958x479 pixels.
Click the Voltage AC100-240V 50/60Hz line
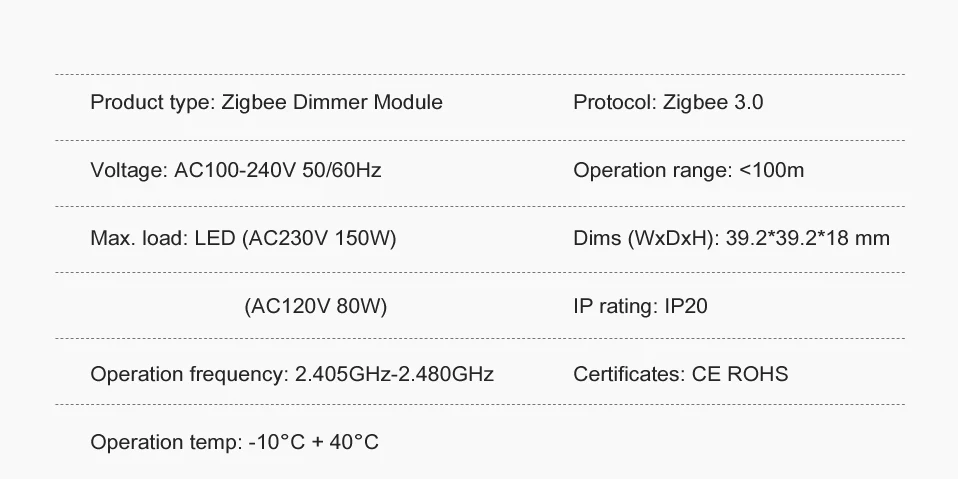point(236,170)
